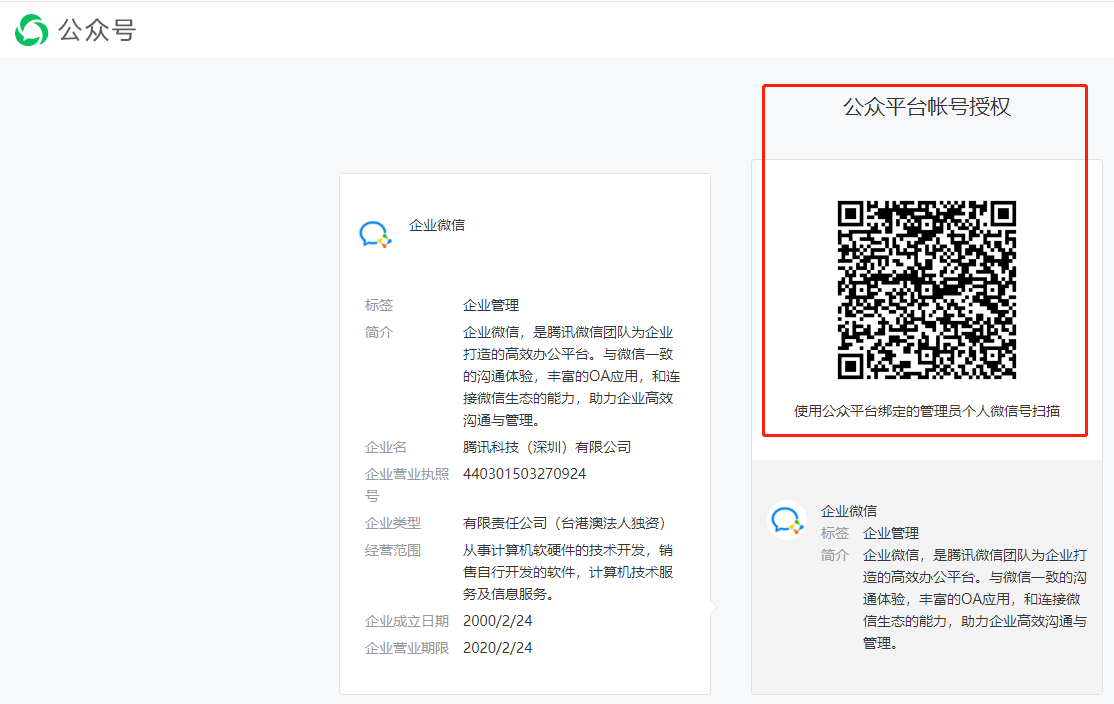Click the 公众平台帐号授权 heading
This screenshot has width=1114, height=704.
coord(926,107)
